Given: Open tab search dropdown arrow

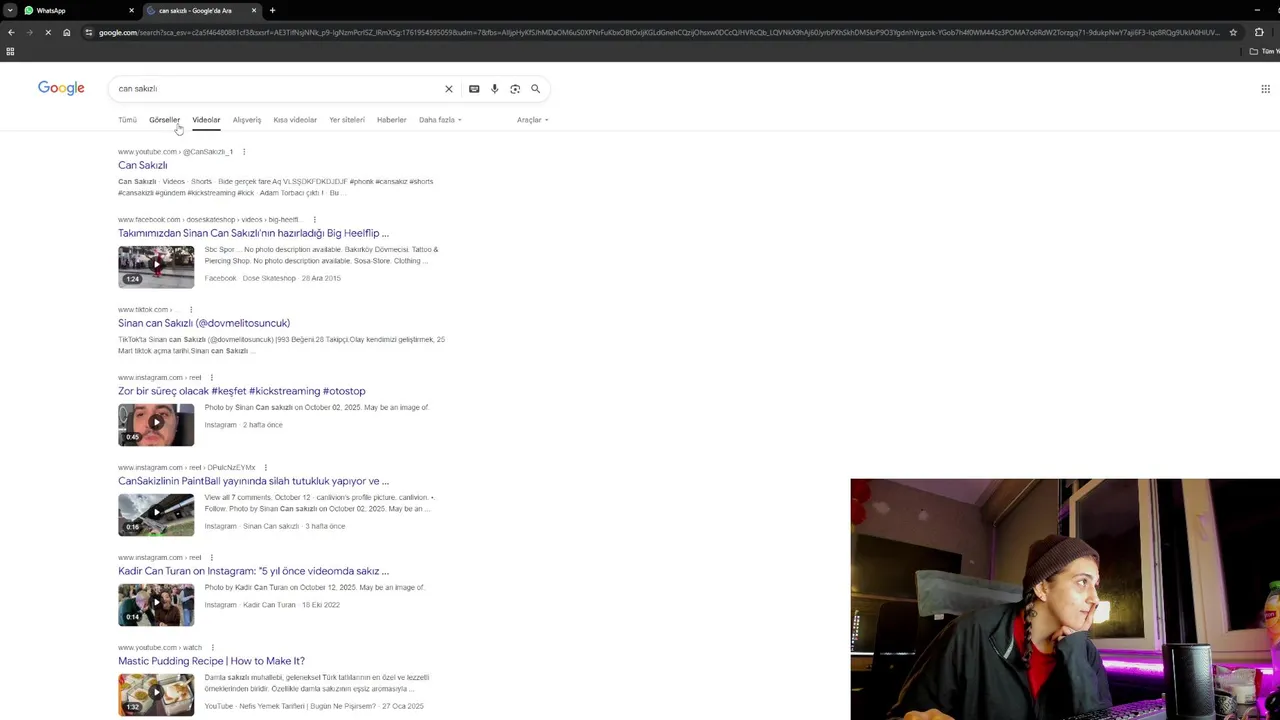Looking at the screenshot, I should pos(10,10).
